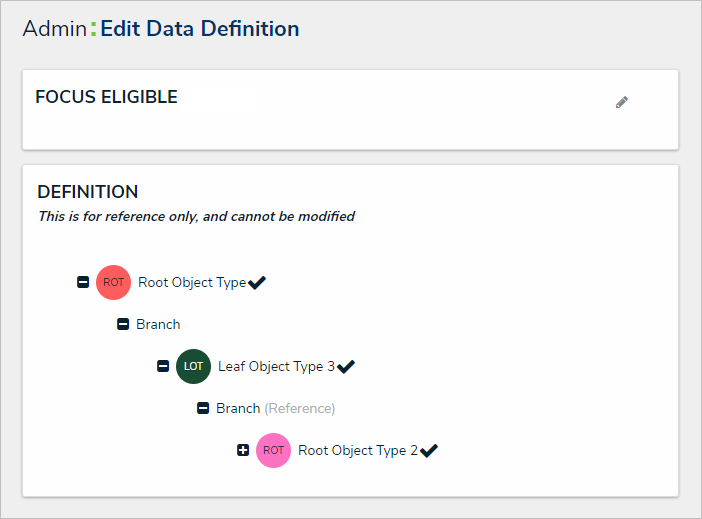Click the Admin breadcrumb text
Image resolution: width=702 pixels, height=519 pixels.
pyautogui.click(x=54, y=29)
